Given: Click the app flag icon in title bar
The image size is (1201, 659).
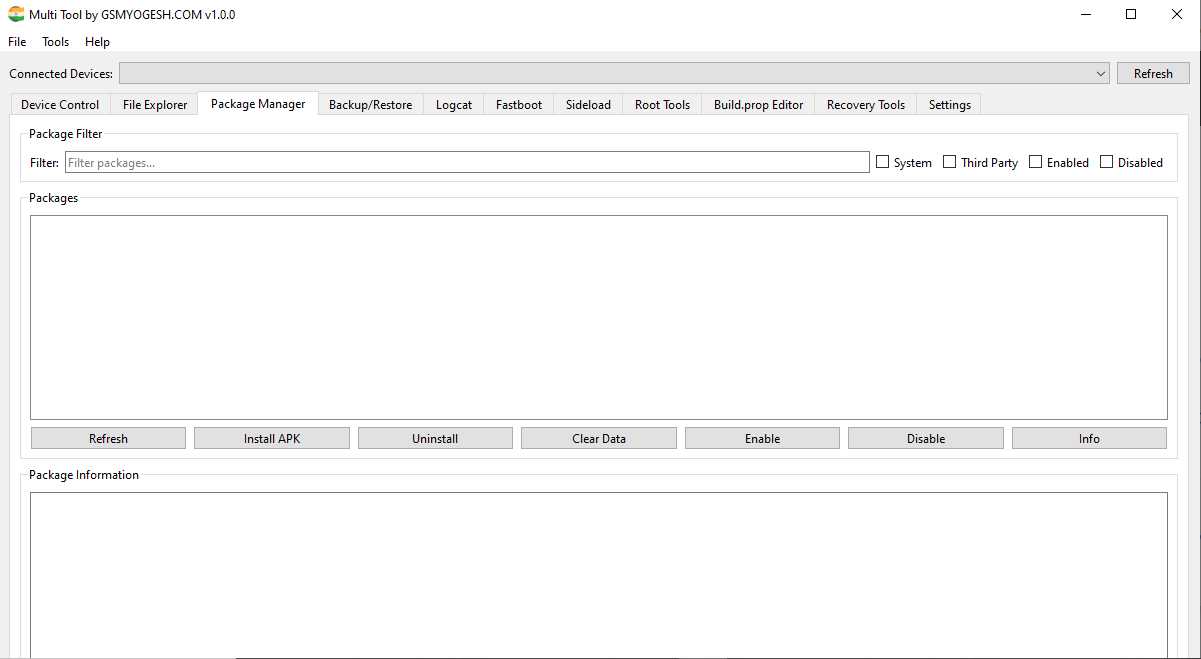Looking at the screenshot, I should tap(16, 15).
